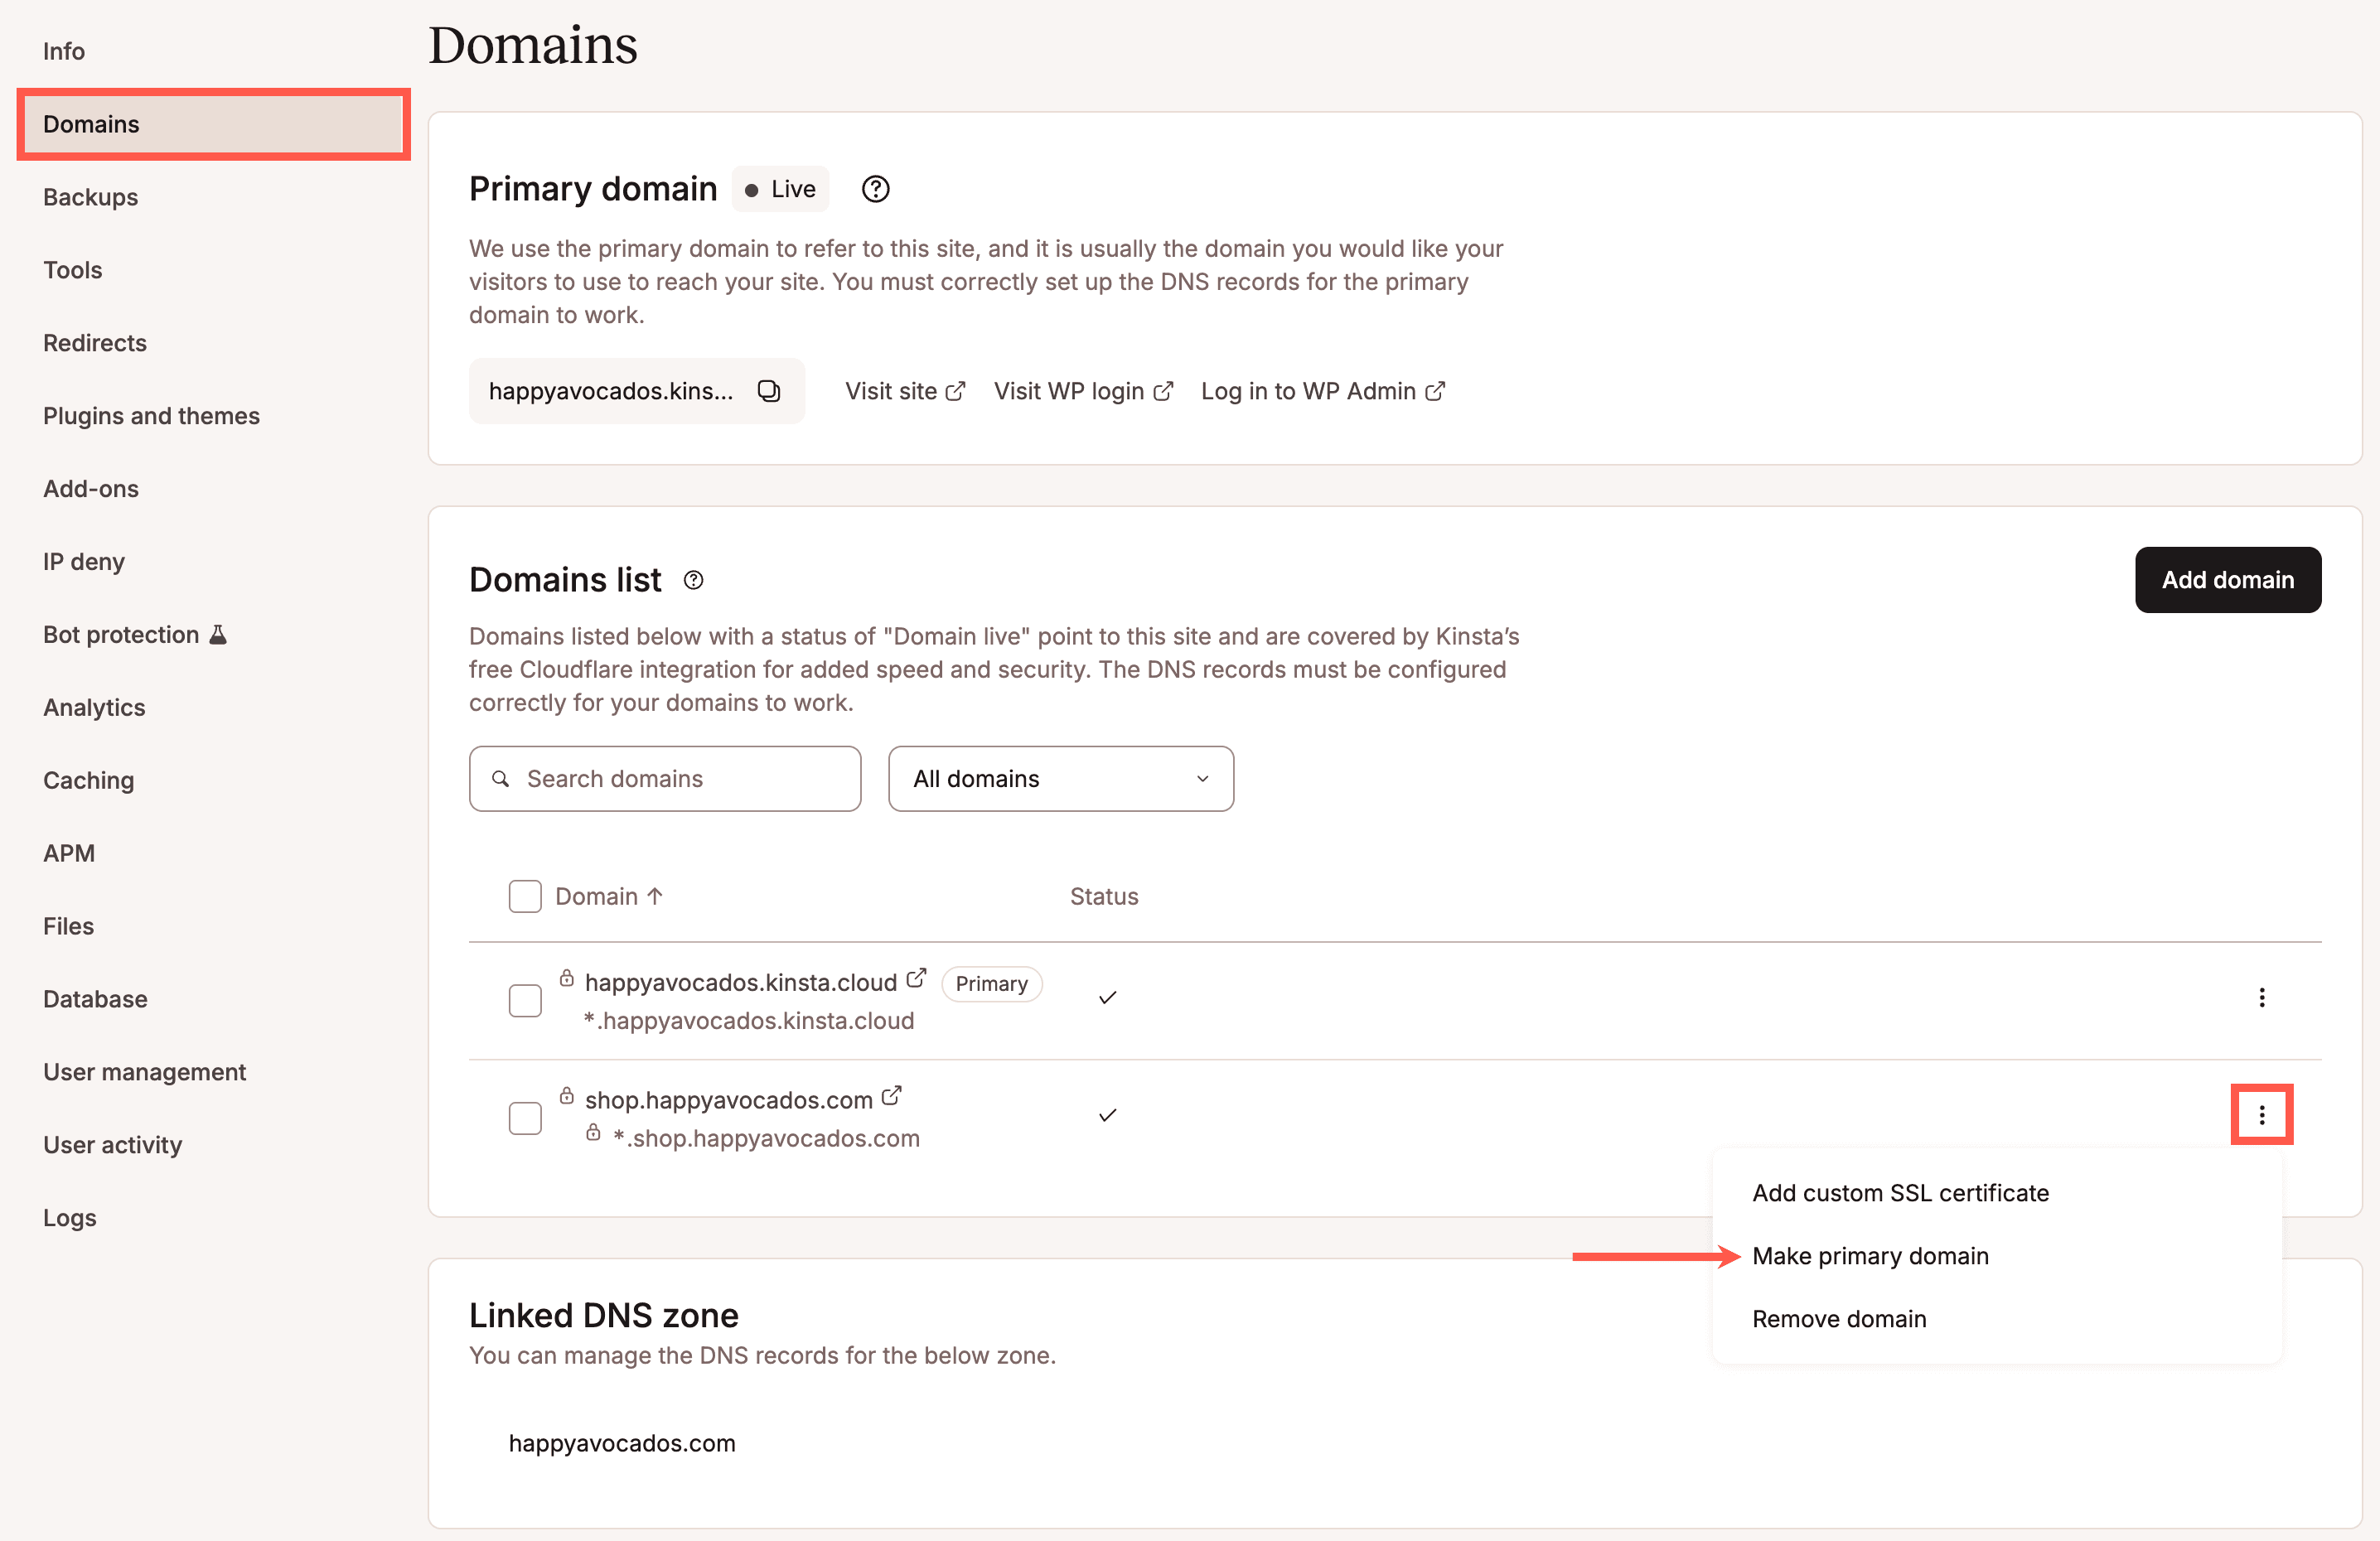2380x1541 pixels.
Task: Click the search magnifier icon in Search domains
Action: point(501,778)
